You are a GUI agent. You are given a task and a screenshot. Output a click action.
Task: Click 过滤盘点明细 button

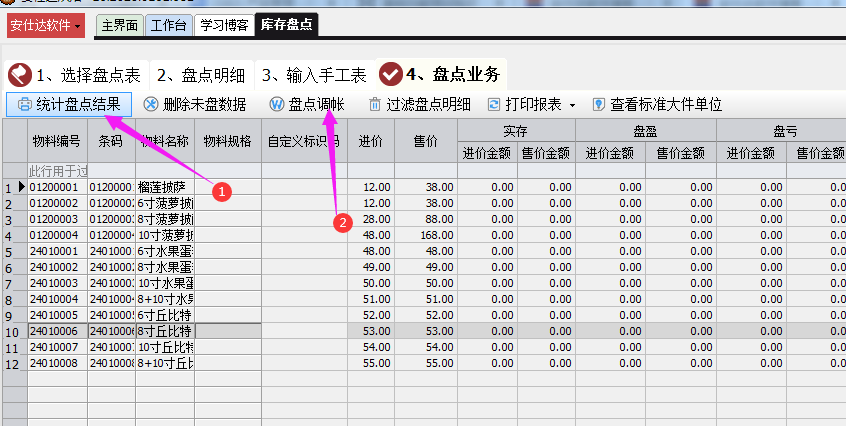click(420, 104)
